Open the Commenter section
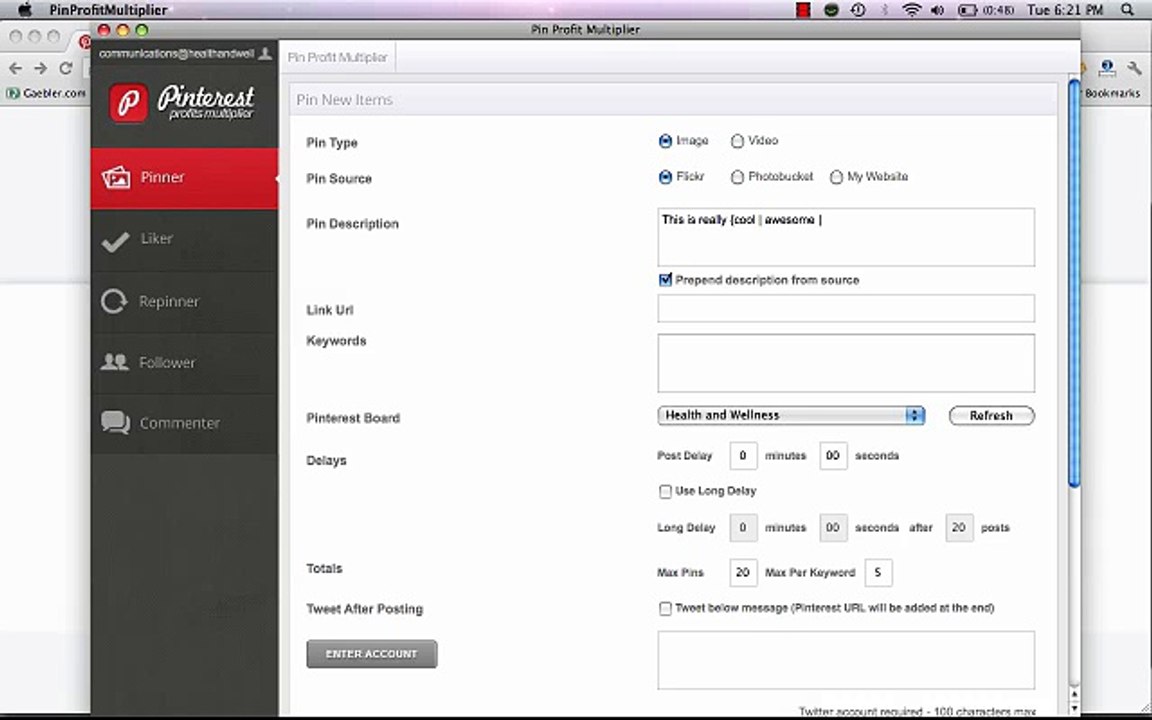This screenshot has height=720, width=1152. [184, 423]
